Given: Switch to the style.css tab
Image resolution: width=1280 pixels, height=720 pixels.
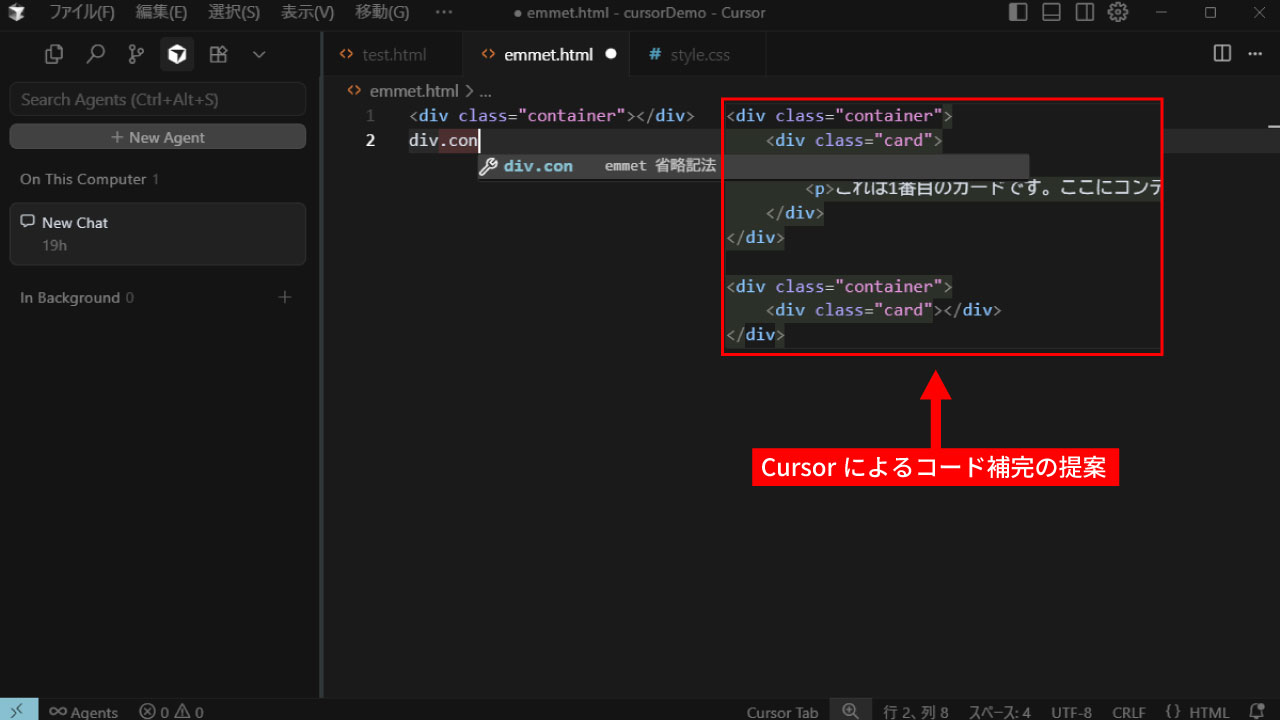Looking at the screenshot, I should click(700, 55).
